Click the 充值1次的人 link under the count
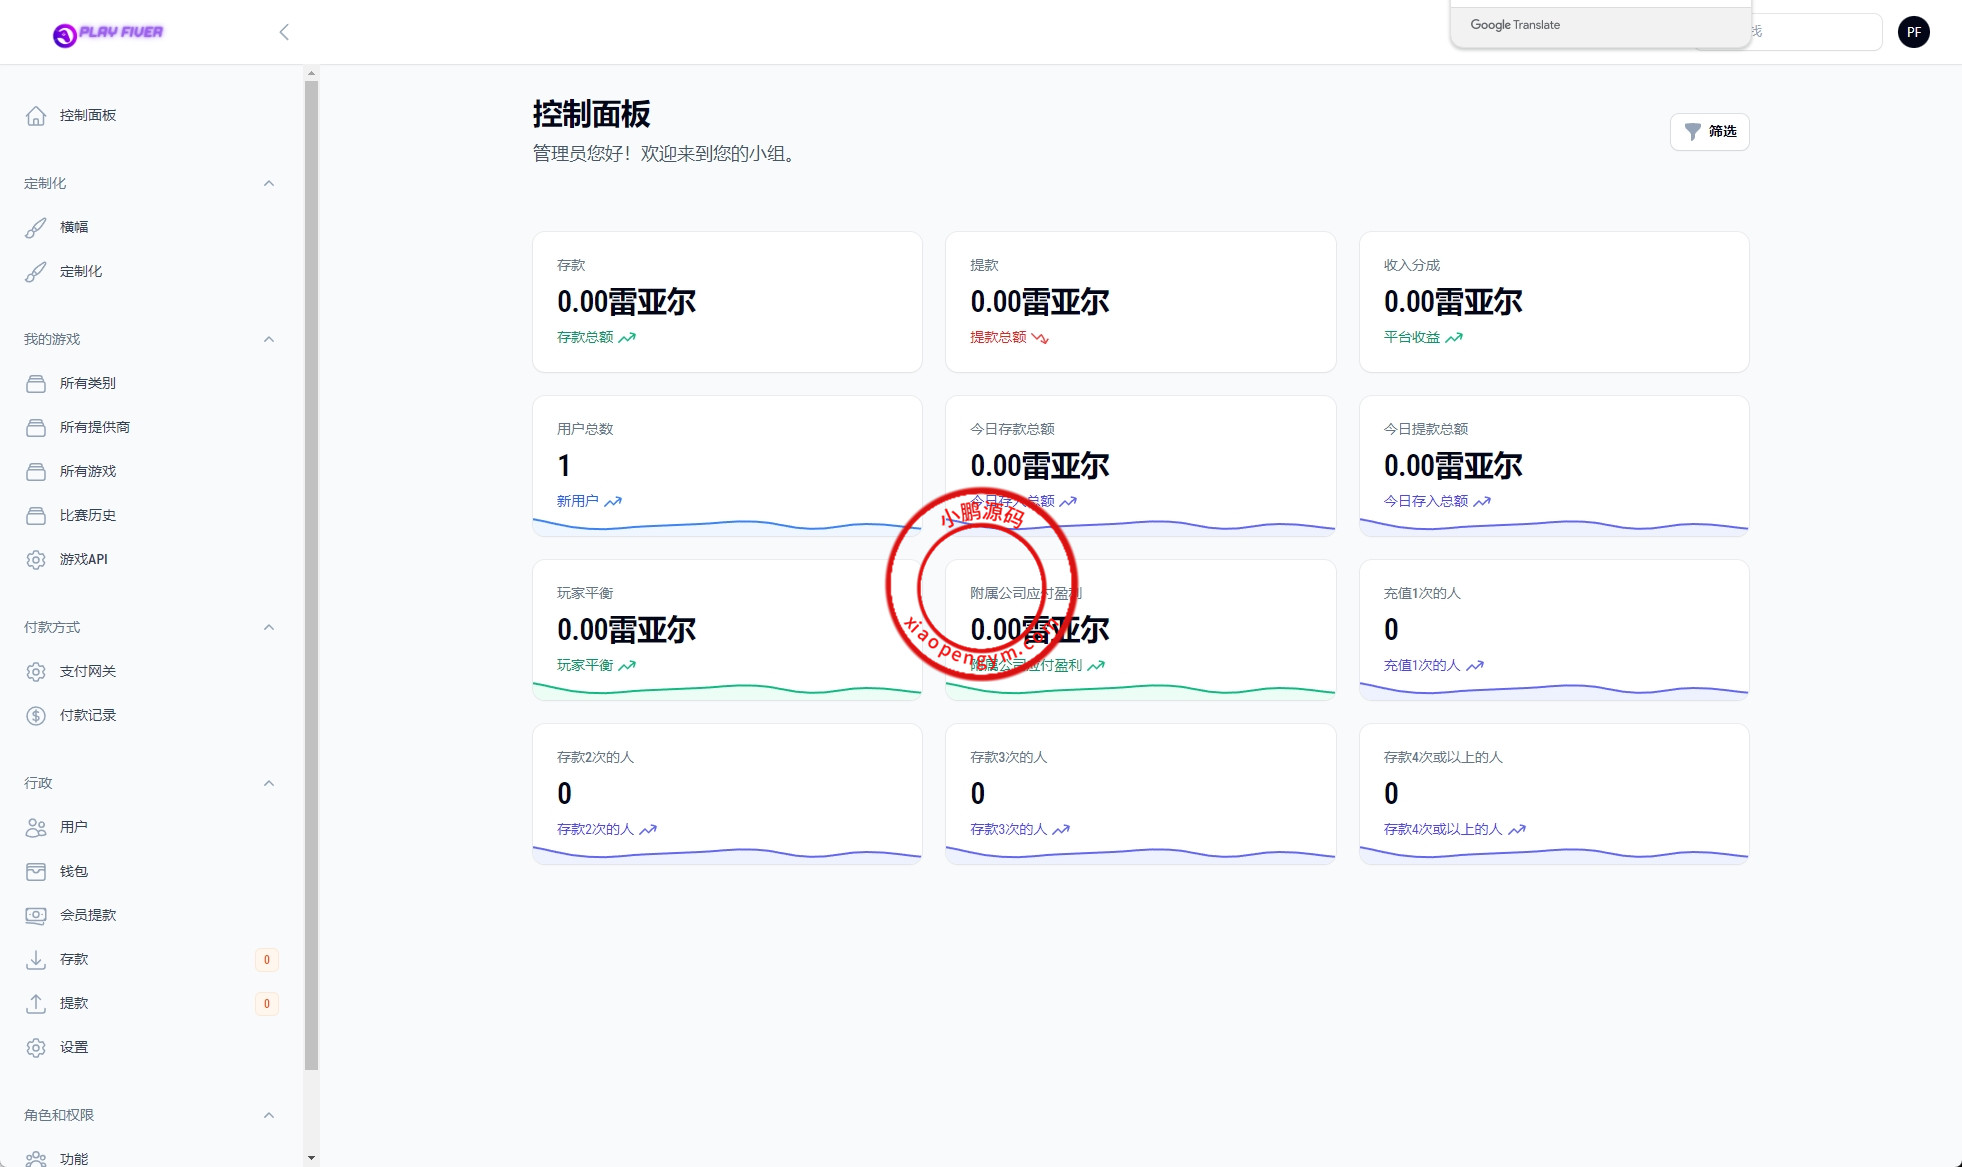Viewport: 1962px width, 1167px height. click(x=1422, y=666)
